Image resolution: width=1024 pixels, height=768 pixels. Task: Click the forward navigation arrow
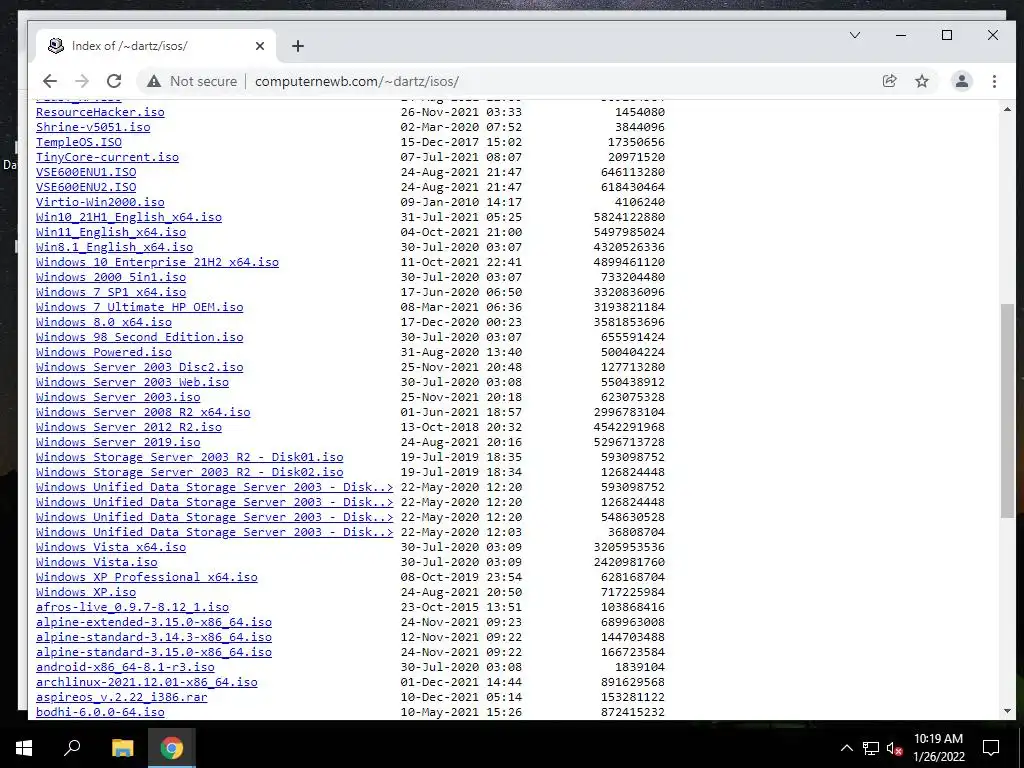pyautogui.click(x=82, y=81)
